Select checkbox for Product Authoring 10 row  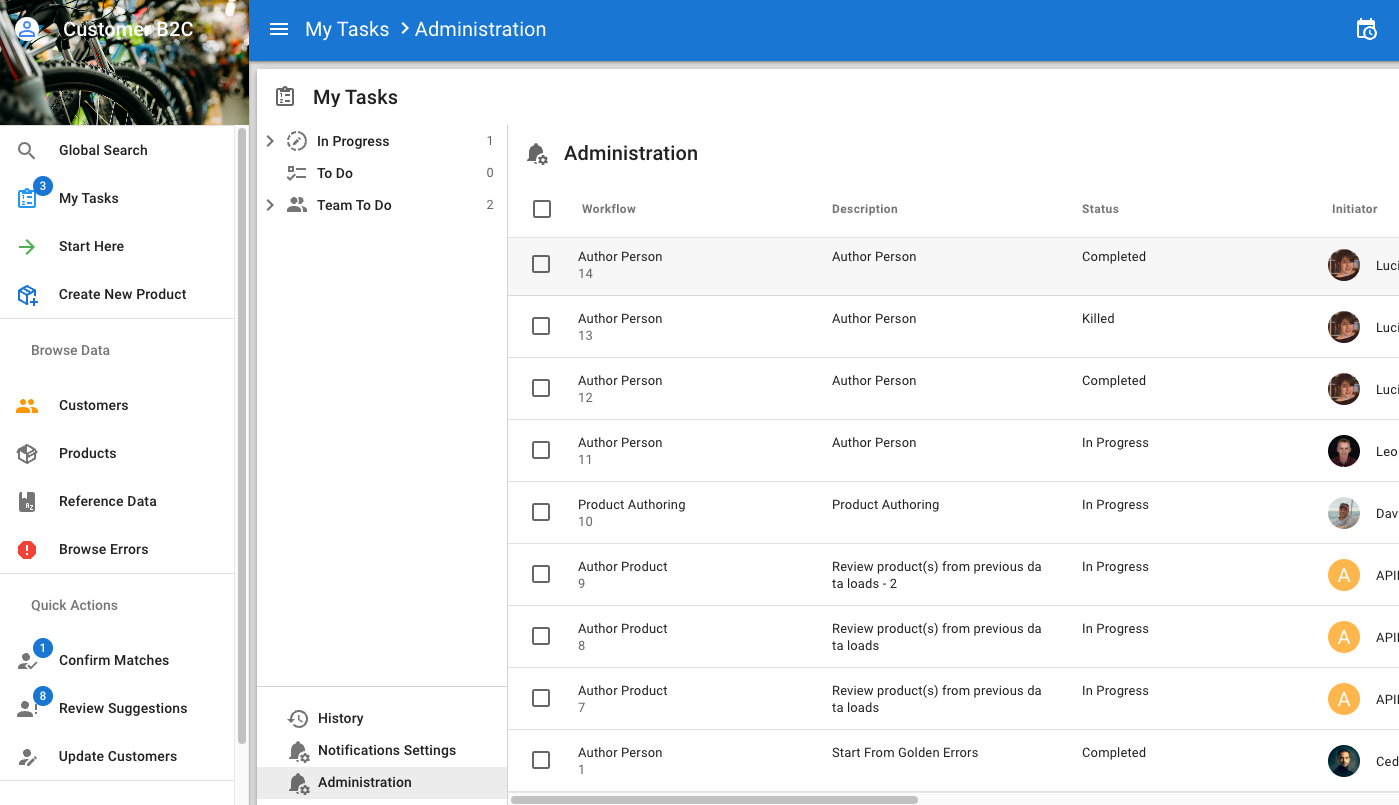tap(541, 512)
